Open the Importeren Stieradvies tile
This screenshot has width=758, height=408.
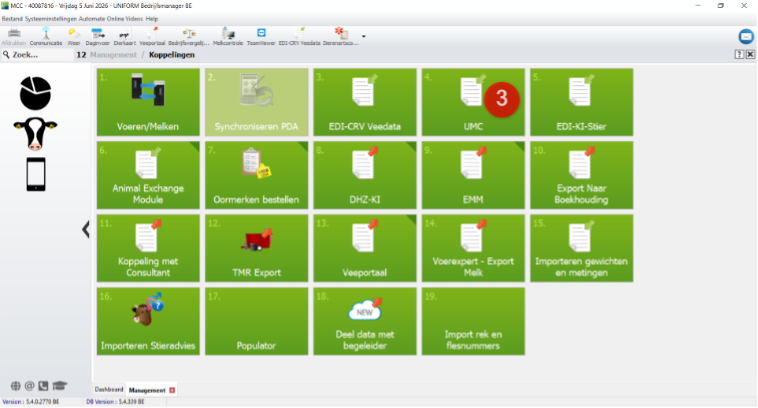(148, 321)
